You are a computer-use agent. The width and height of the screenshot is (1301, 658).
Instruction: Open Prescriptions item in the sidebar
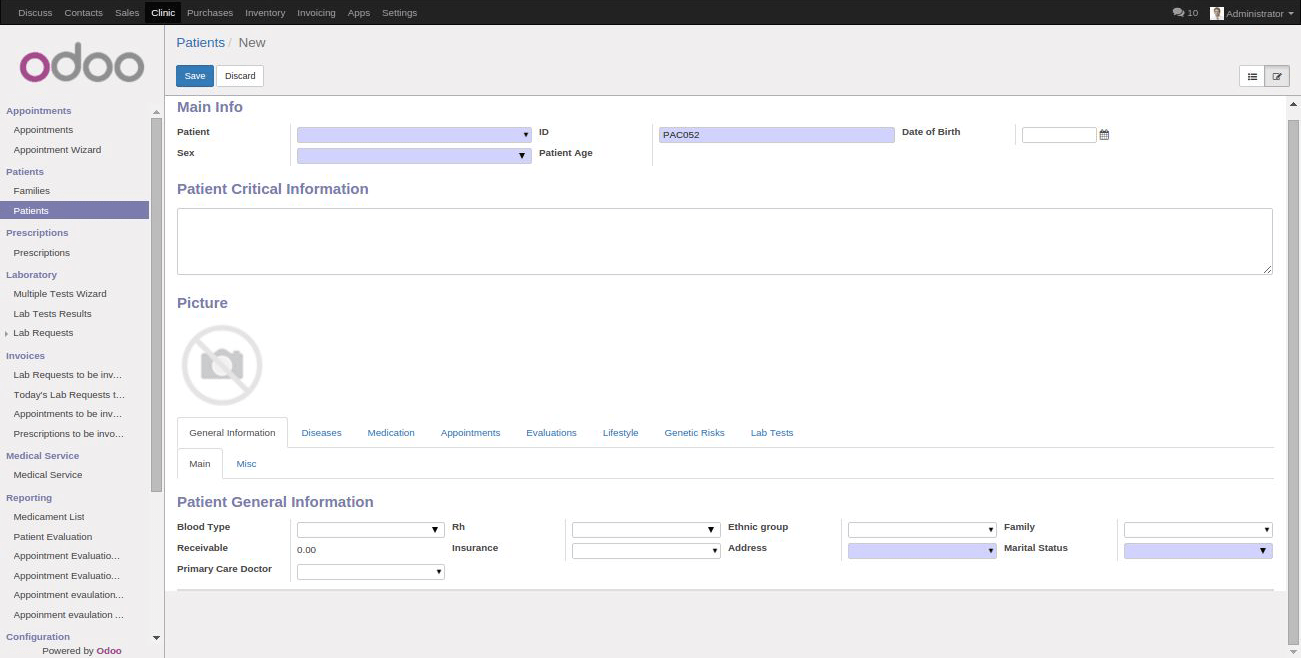pyautogui.click(x=41, y=253)
